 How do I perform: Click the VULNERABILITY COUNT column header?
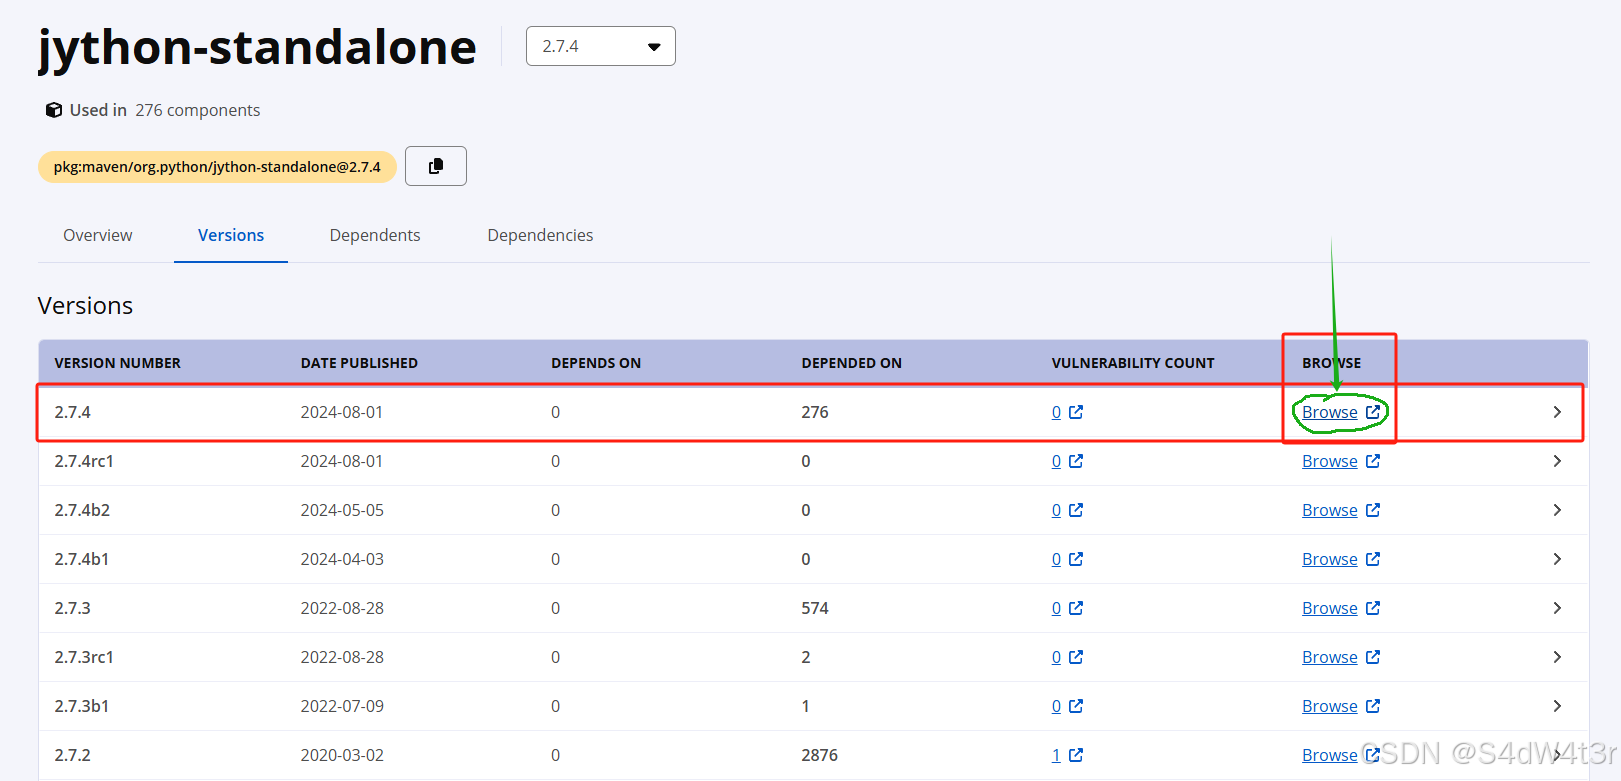pyautogui.click(x=1133, y=363)
